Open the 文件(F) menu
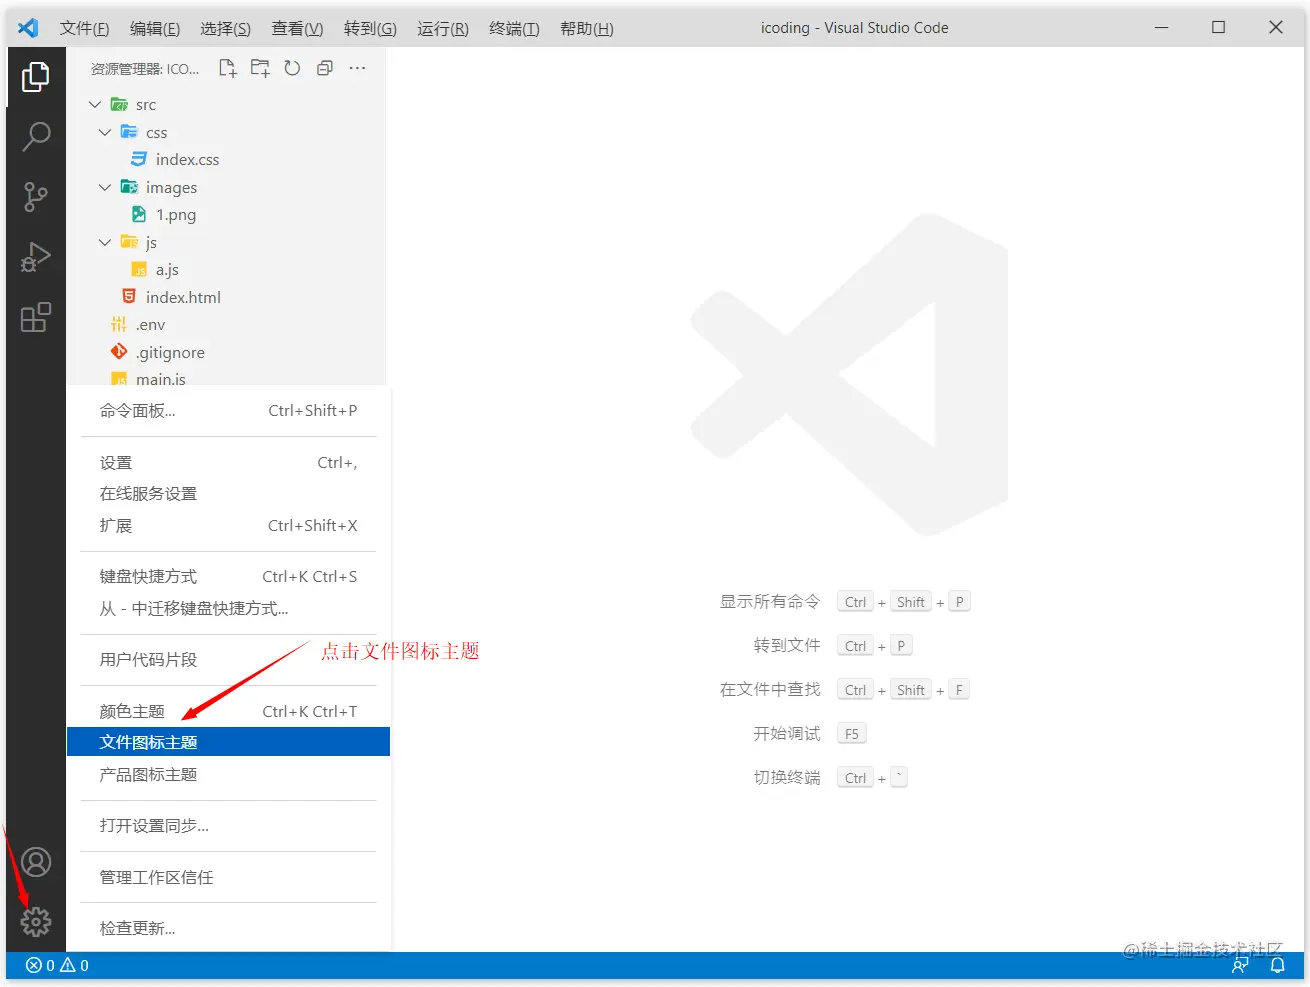 pos(84,28)
